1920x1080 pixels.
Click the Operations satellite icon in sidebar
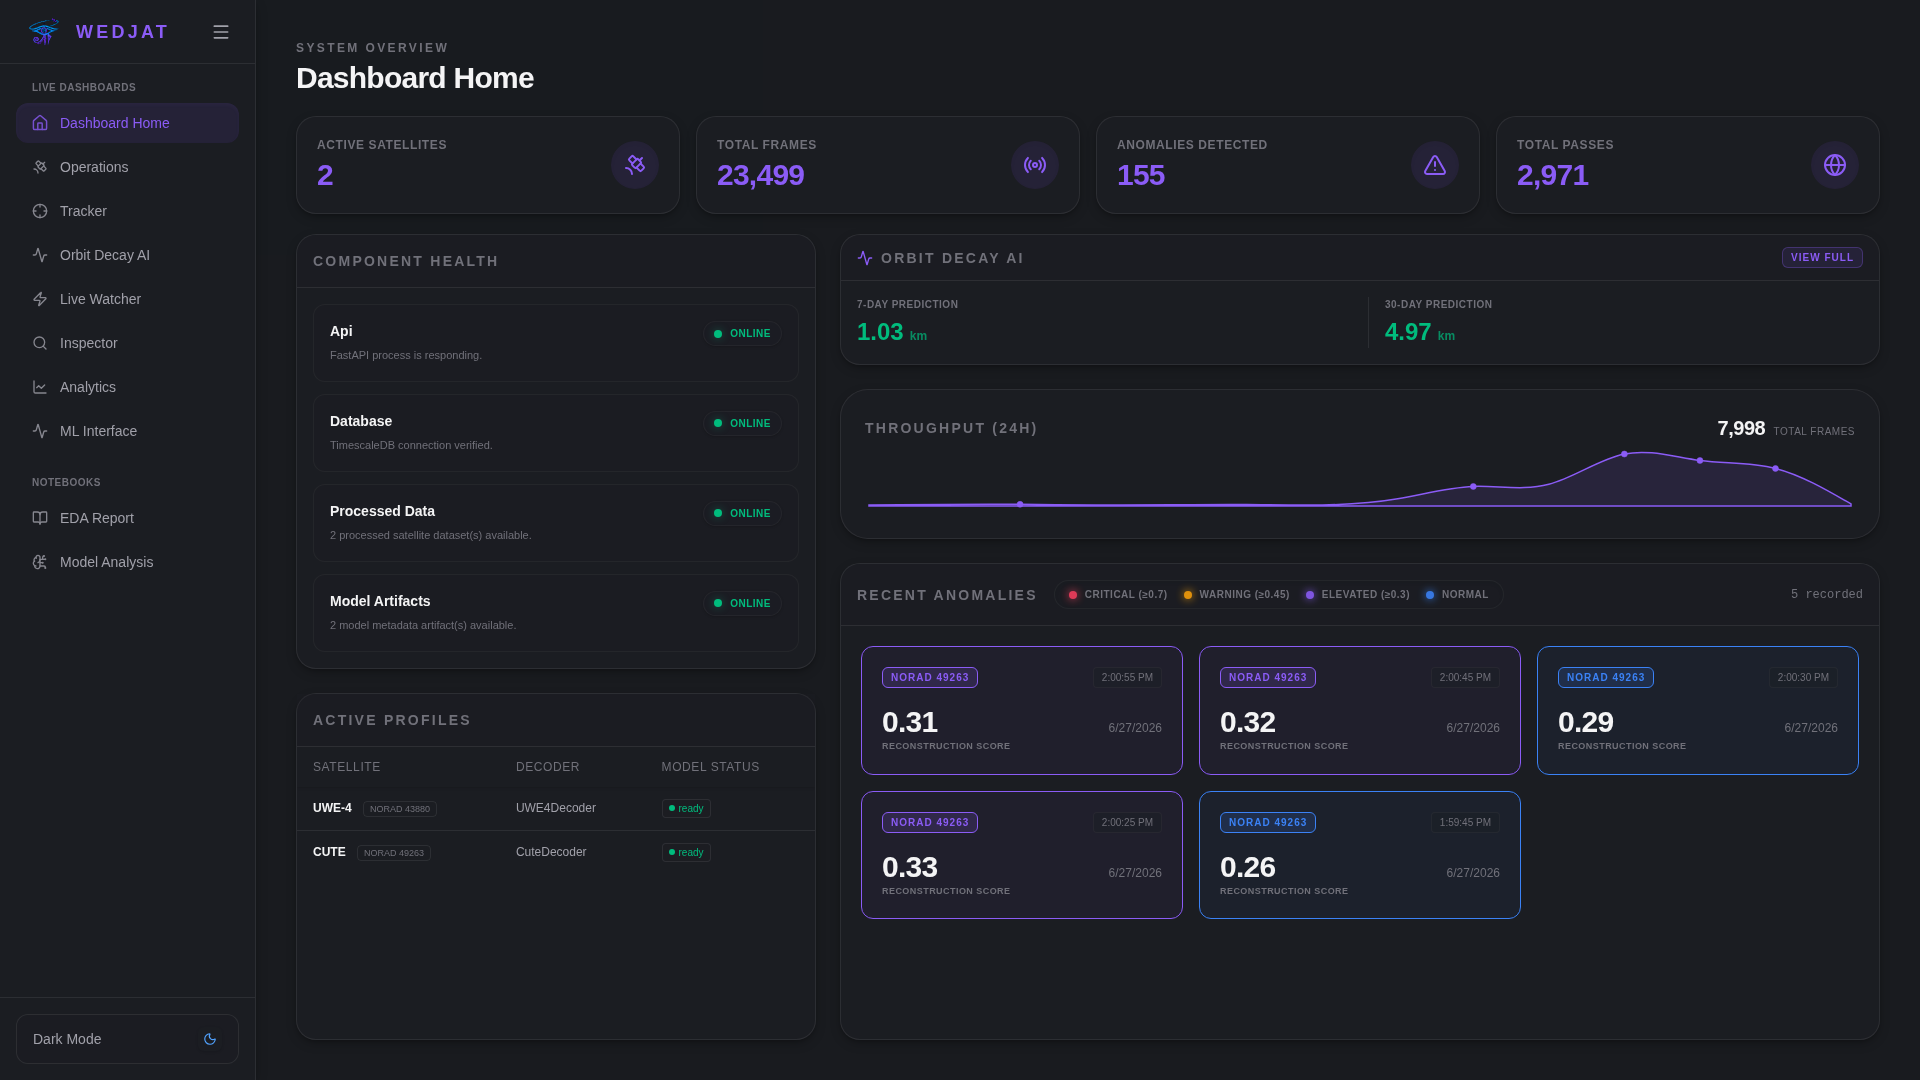click(40, 167)
